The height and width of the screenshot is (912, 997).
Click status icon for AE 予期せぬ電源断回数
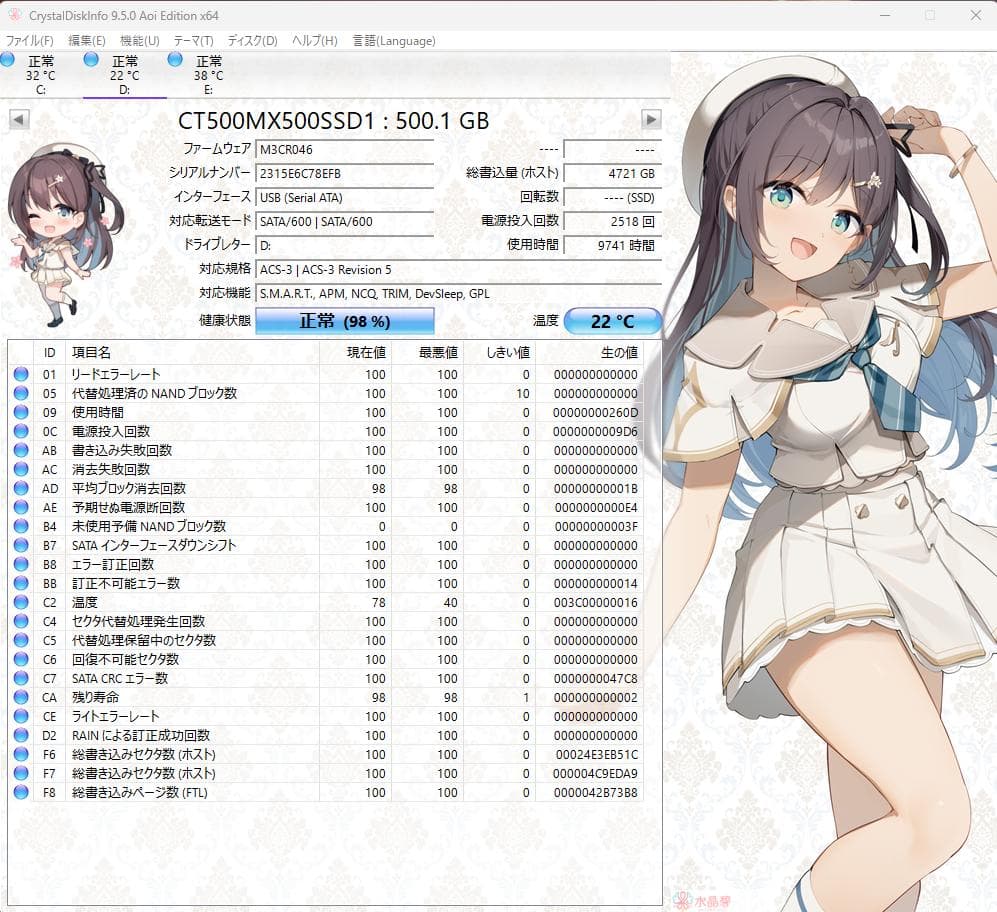coord(21,507)
